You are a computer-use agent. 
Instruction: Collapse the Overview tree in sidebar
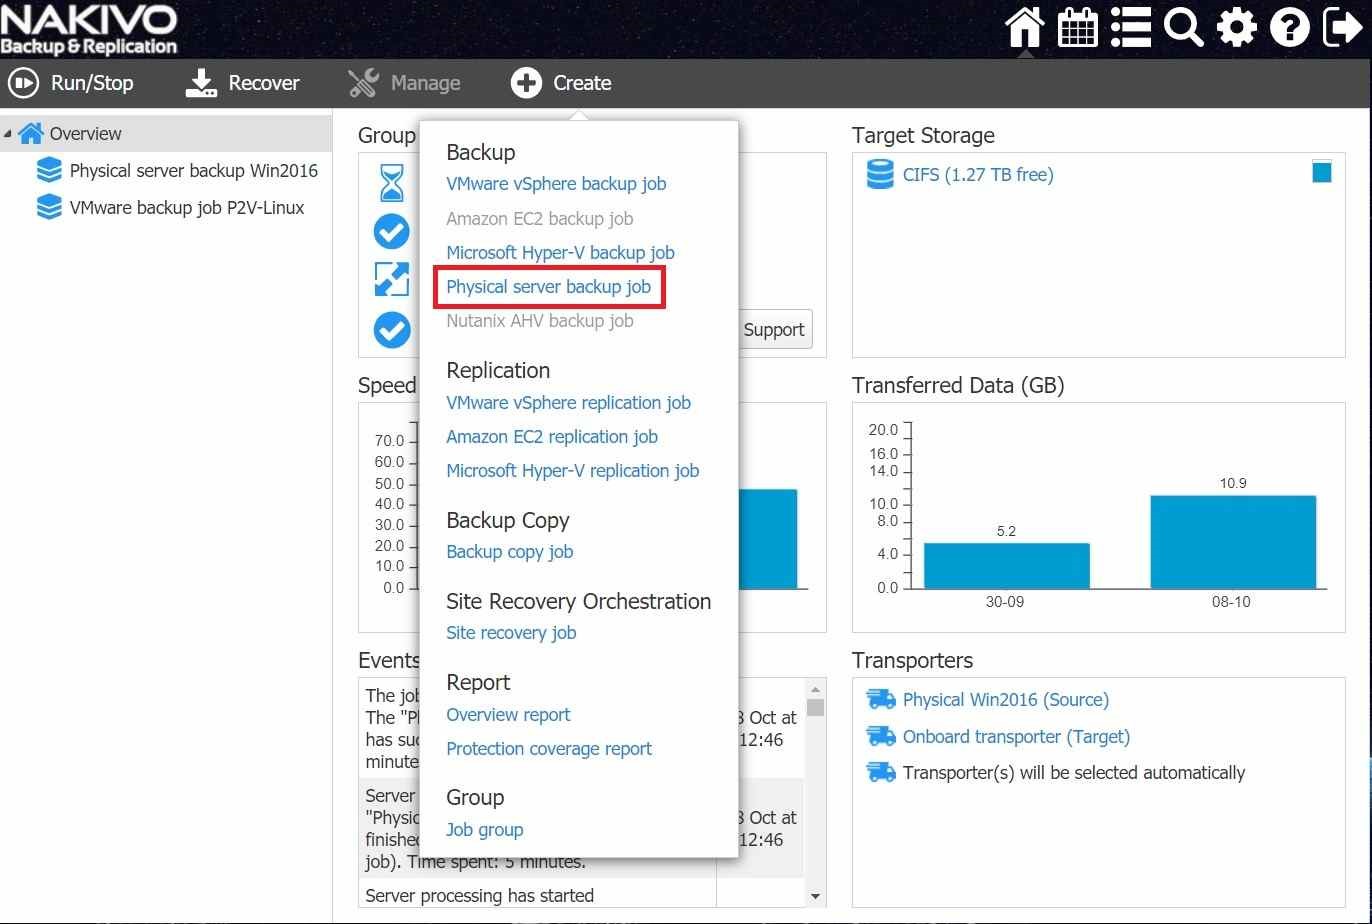(8, 133)
